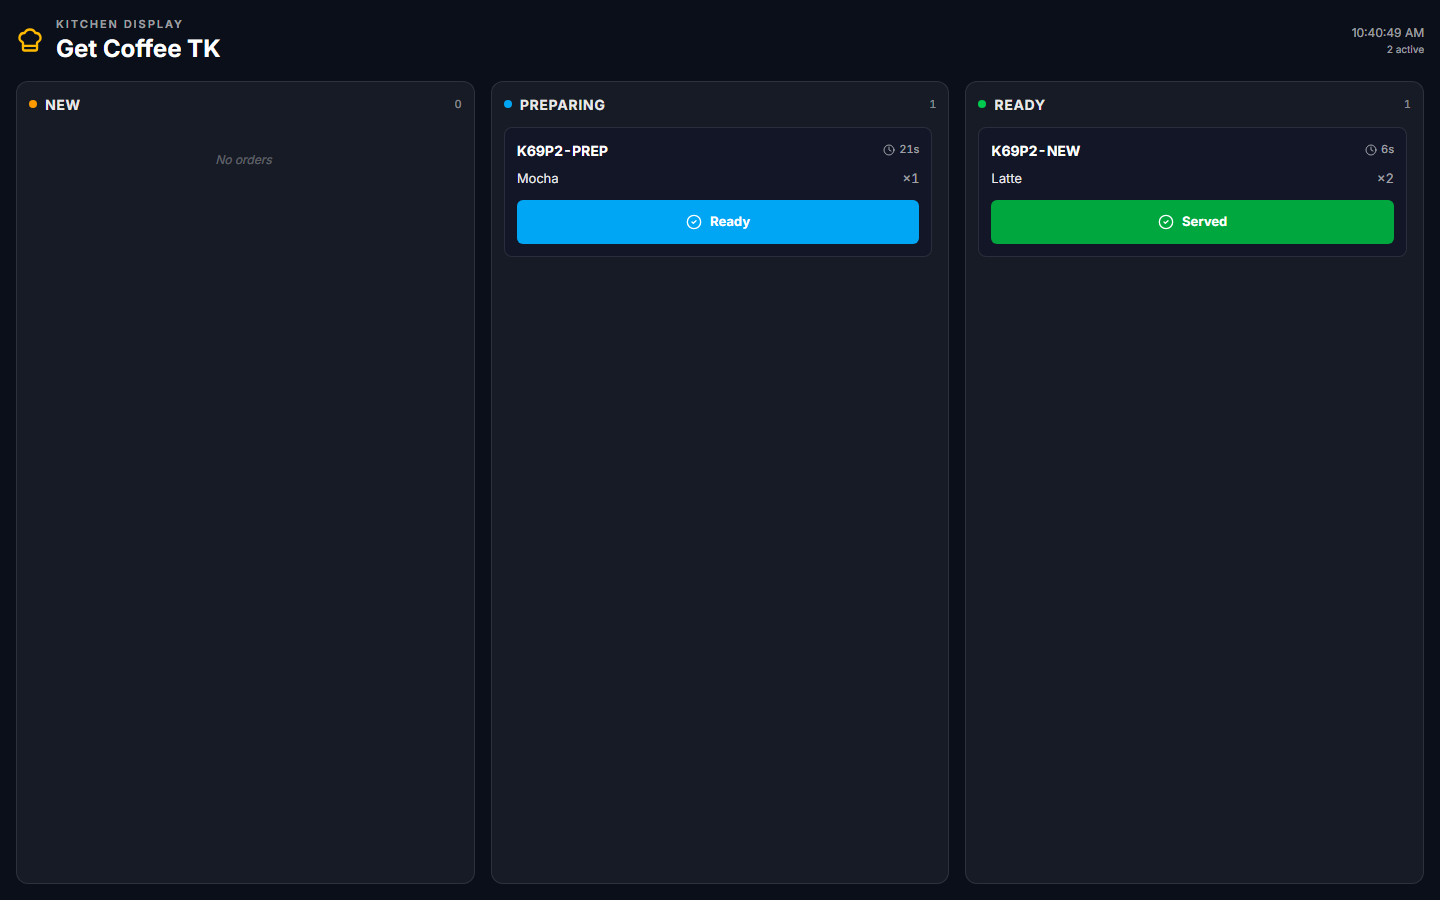Click the clock icon on the K69P2-NEW order
Screen dimensions: 1440x900
(1371, 150)
